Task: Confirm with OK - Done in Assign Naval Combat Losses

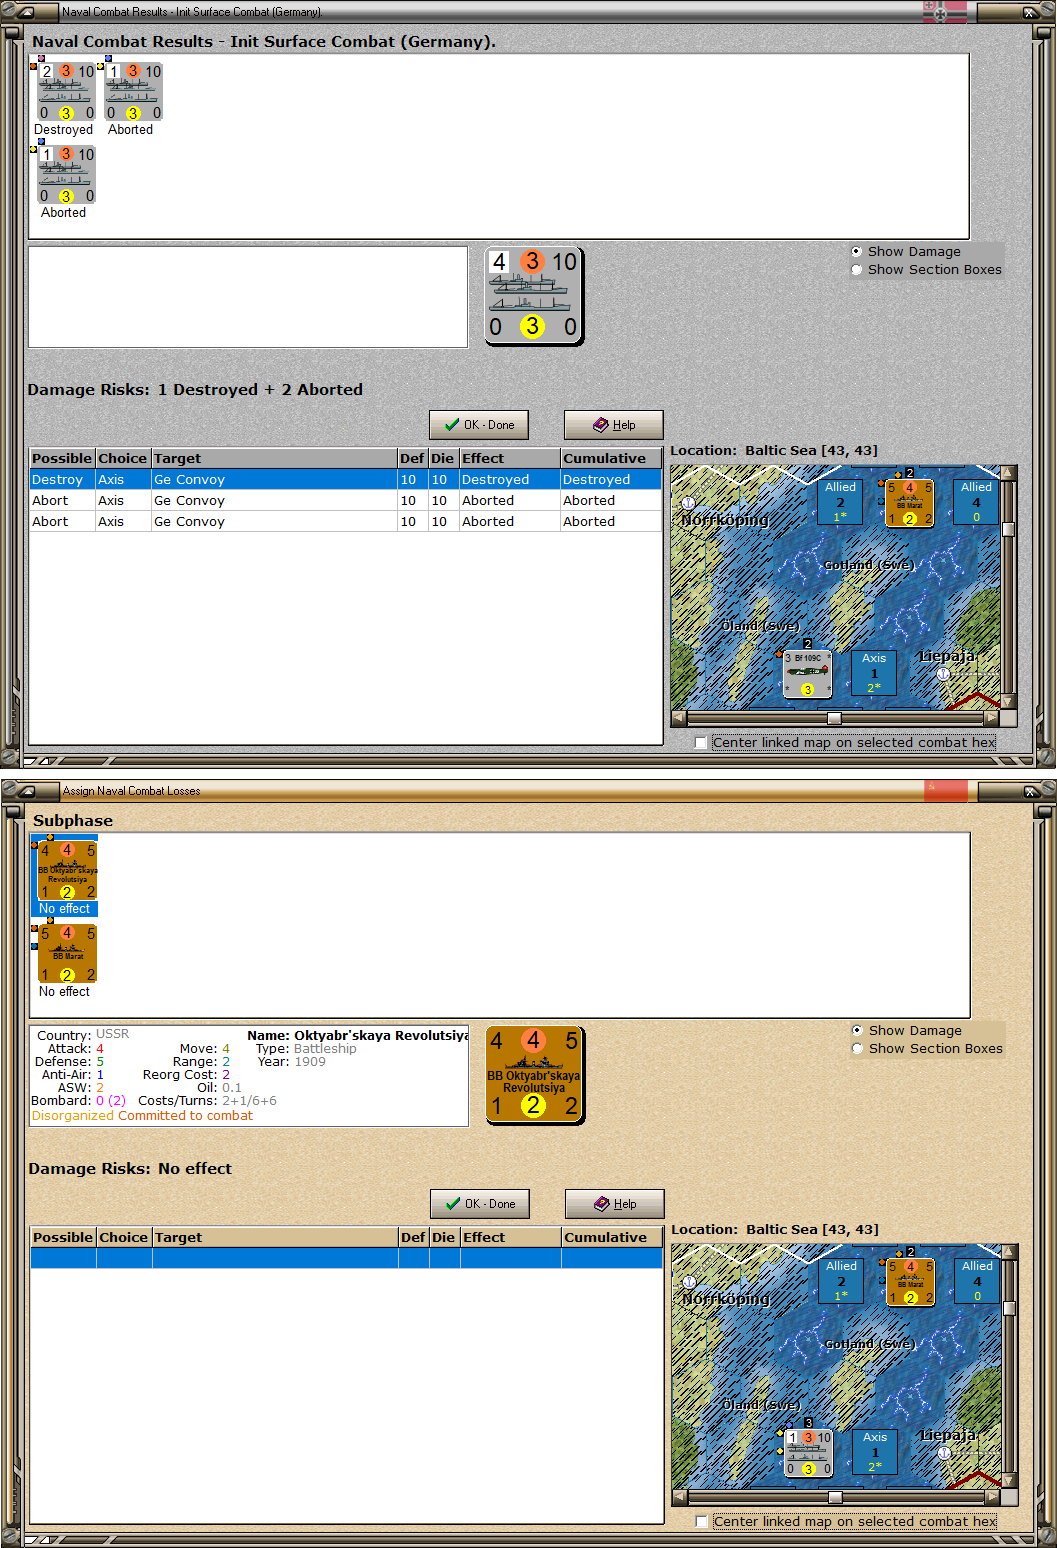Action: [x=480, y=1204]
